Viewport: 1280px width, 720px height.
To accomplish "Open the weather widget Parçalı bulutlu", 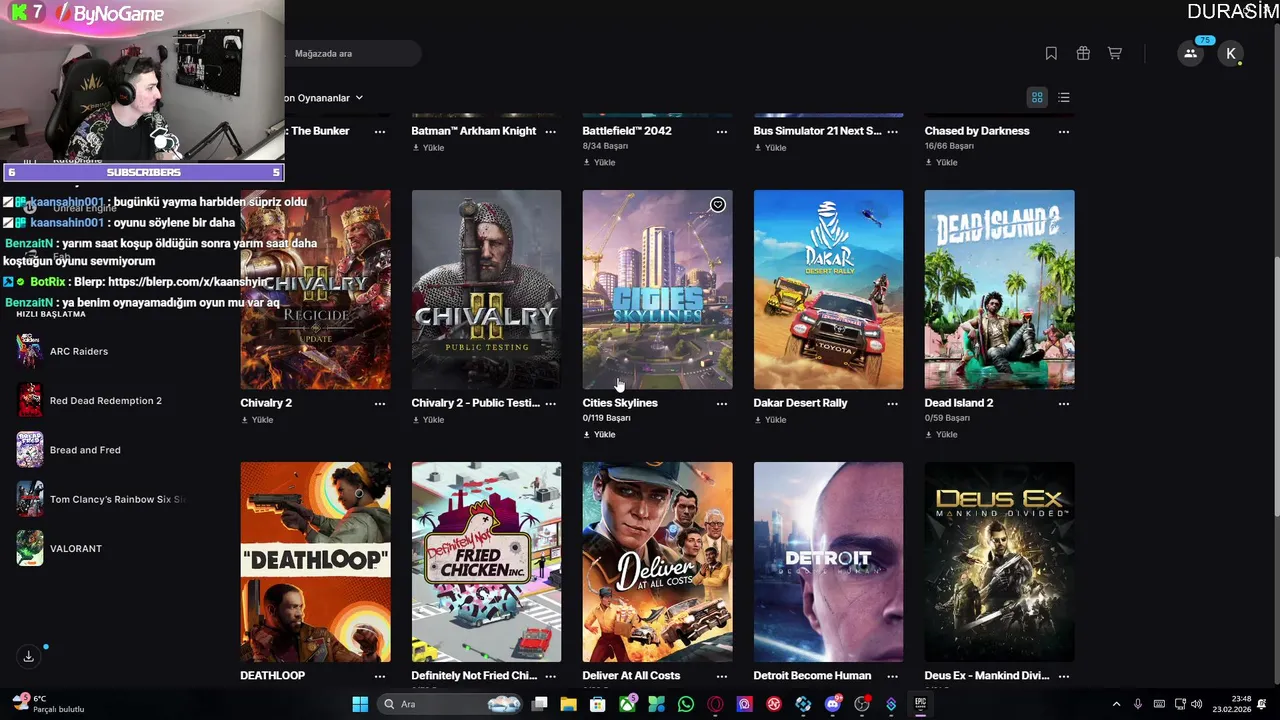I will (48, 704).
